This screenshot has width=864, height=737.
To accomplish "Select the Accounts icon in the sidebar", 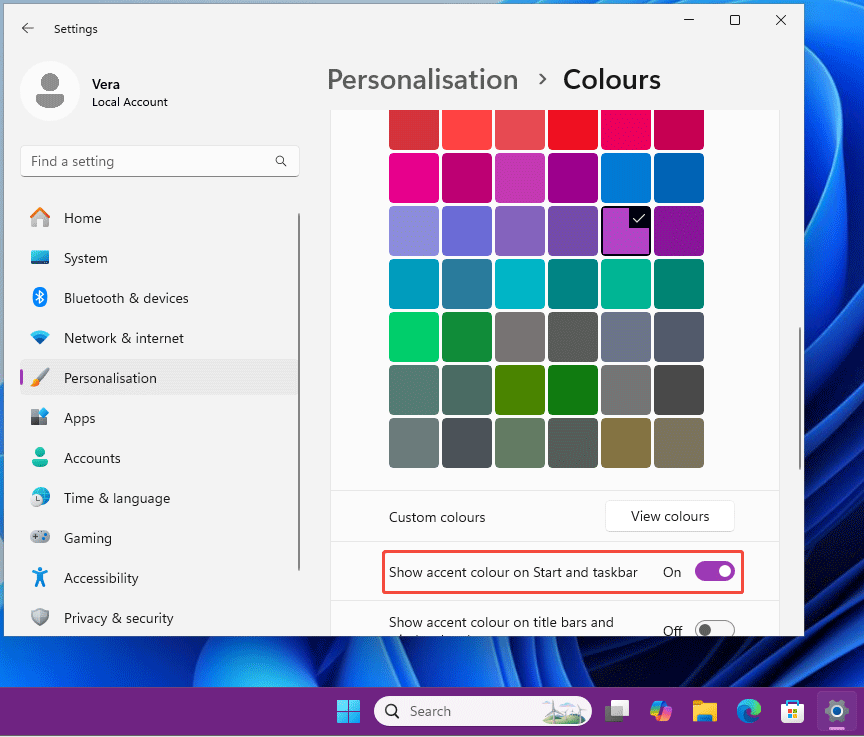I will click(40, 458).
